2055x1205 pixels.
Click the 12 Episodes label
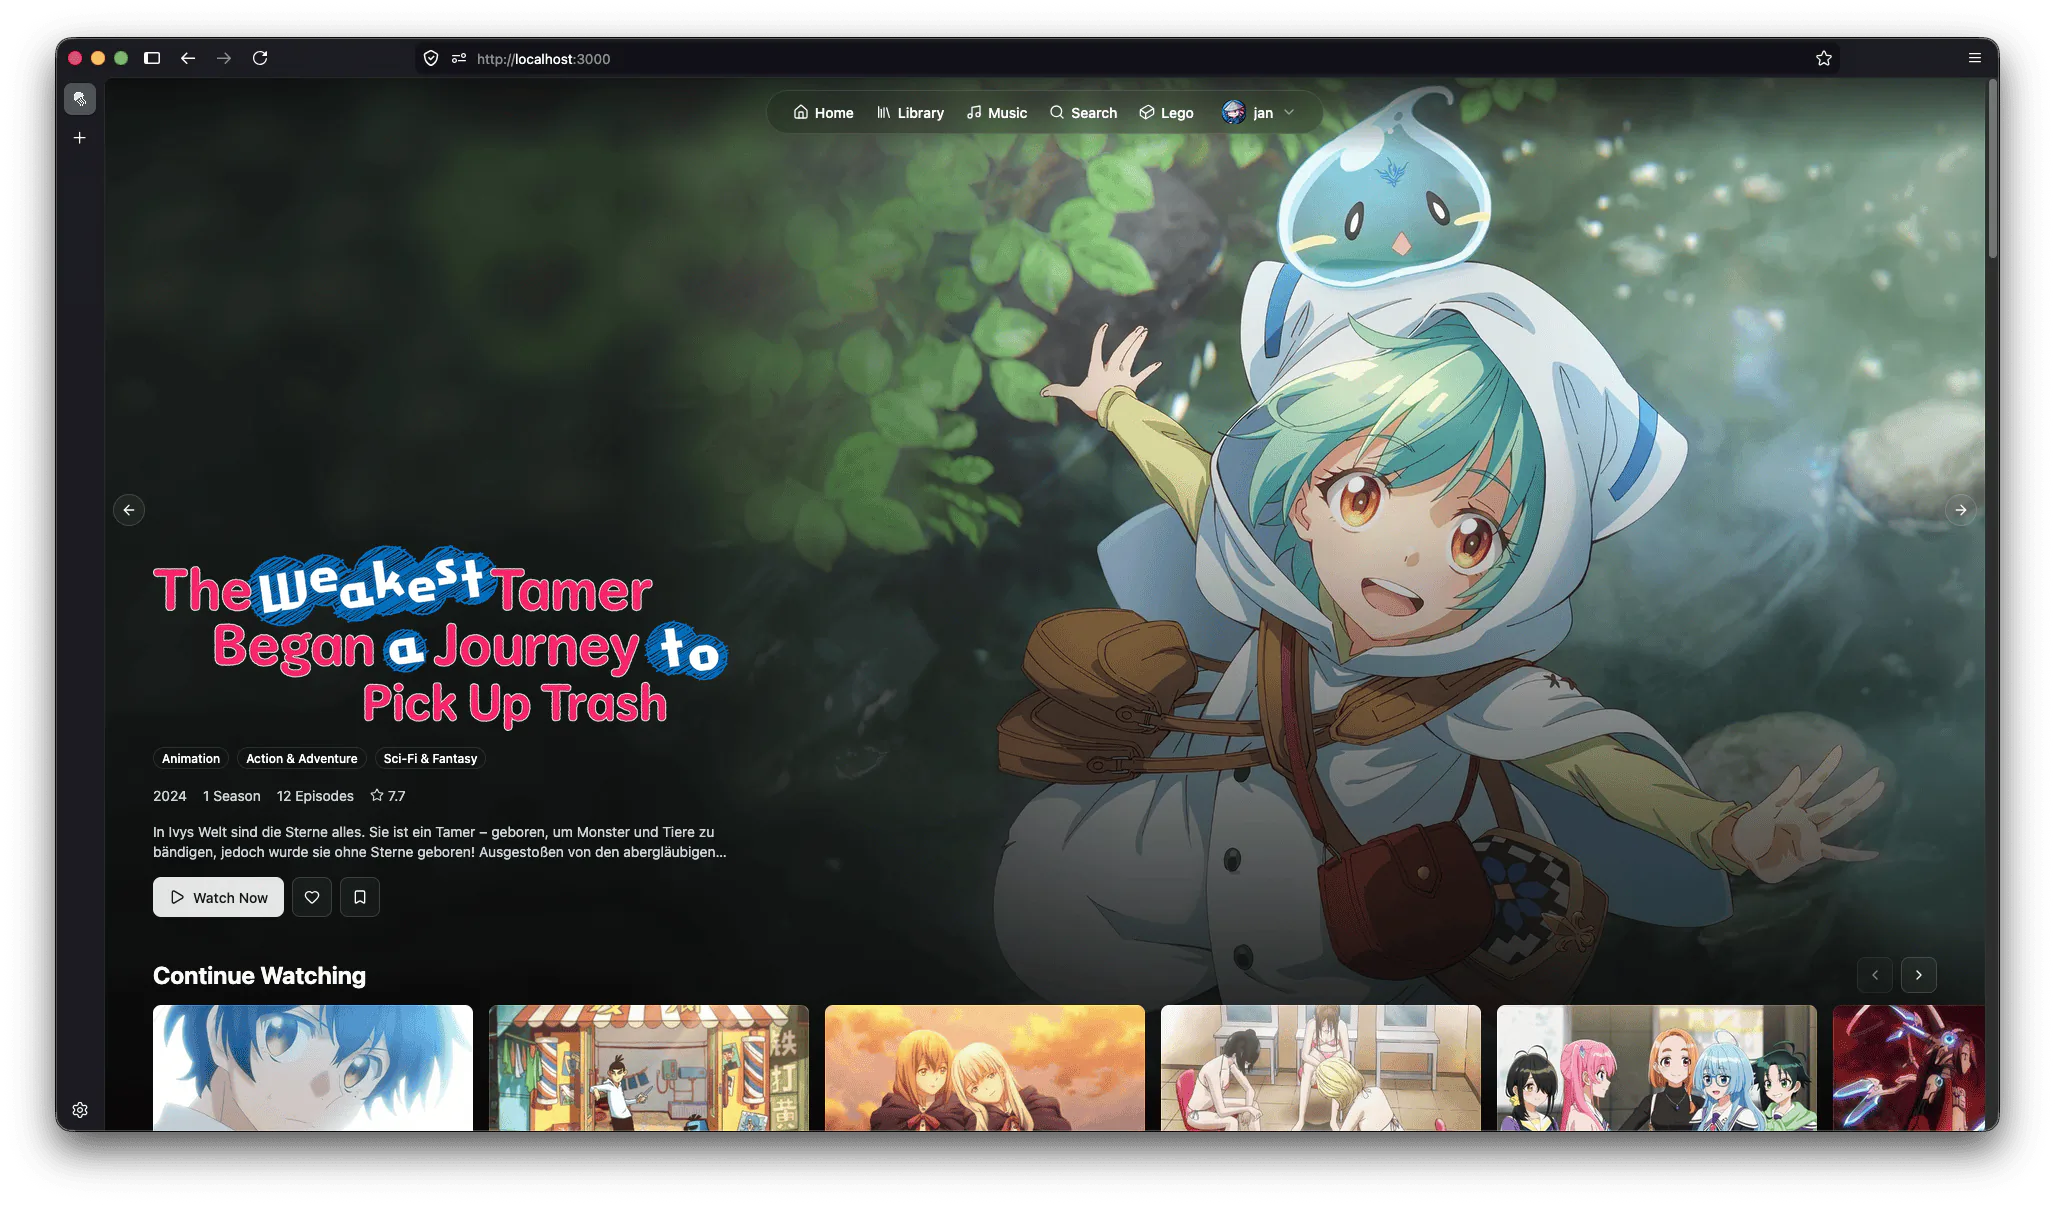coord(315,796)
